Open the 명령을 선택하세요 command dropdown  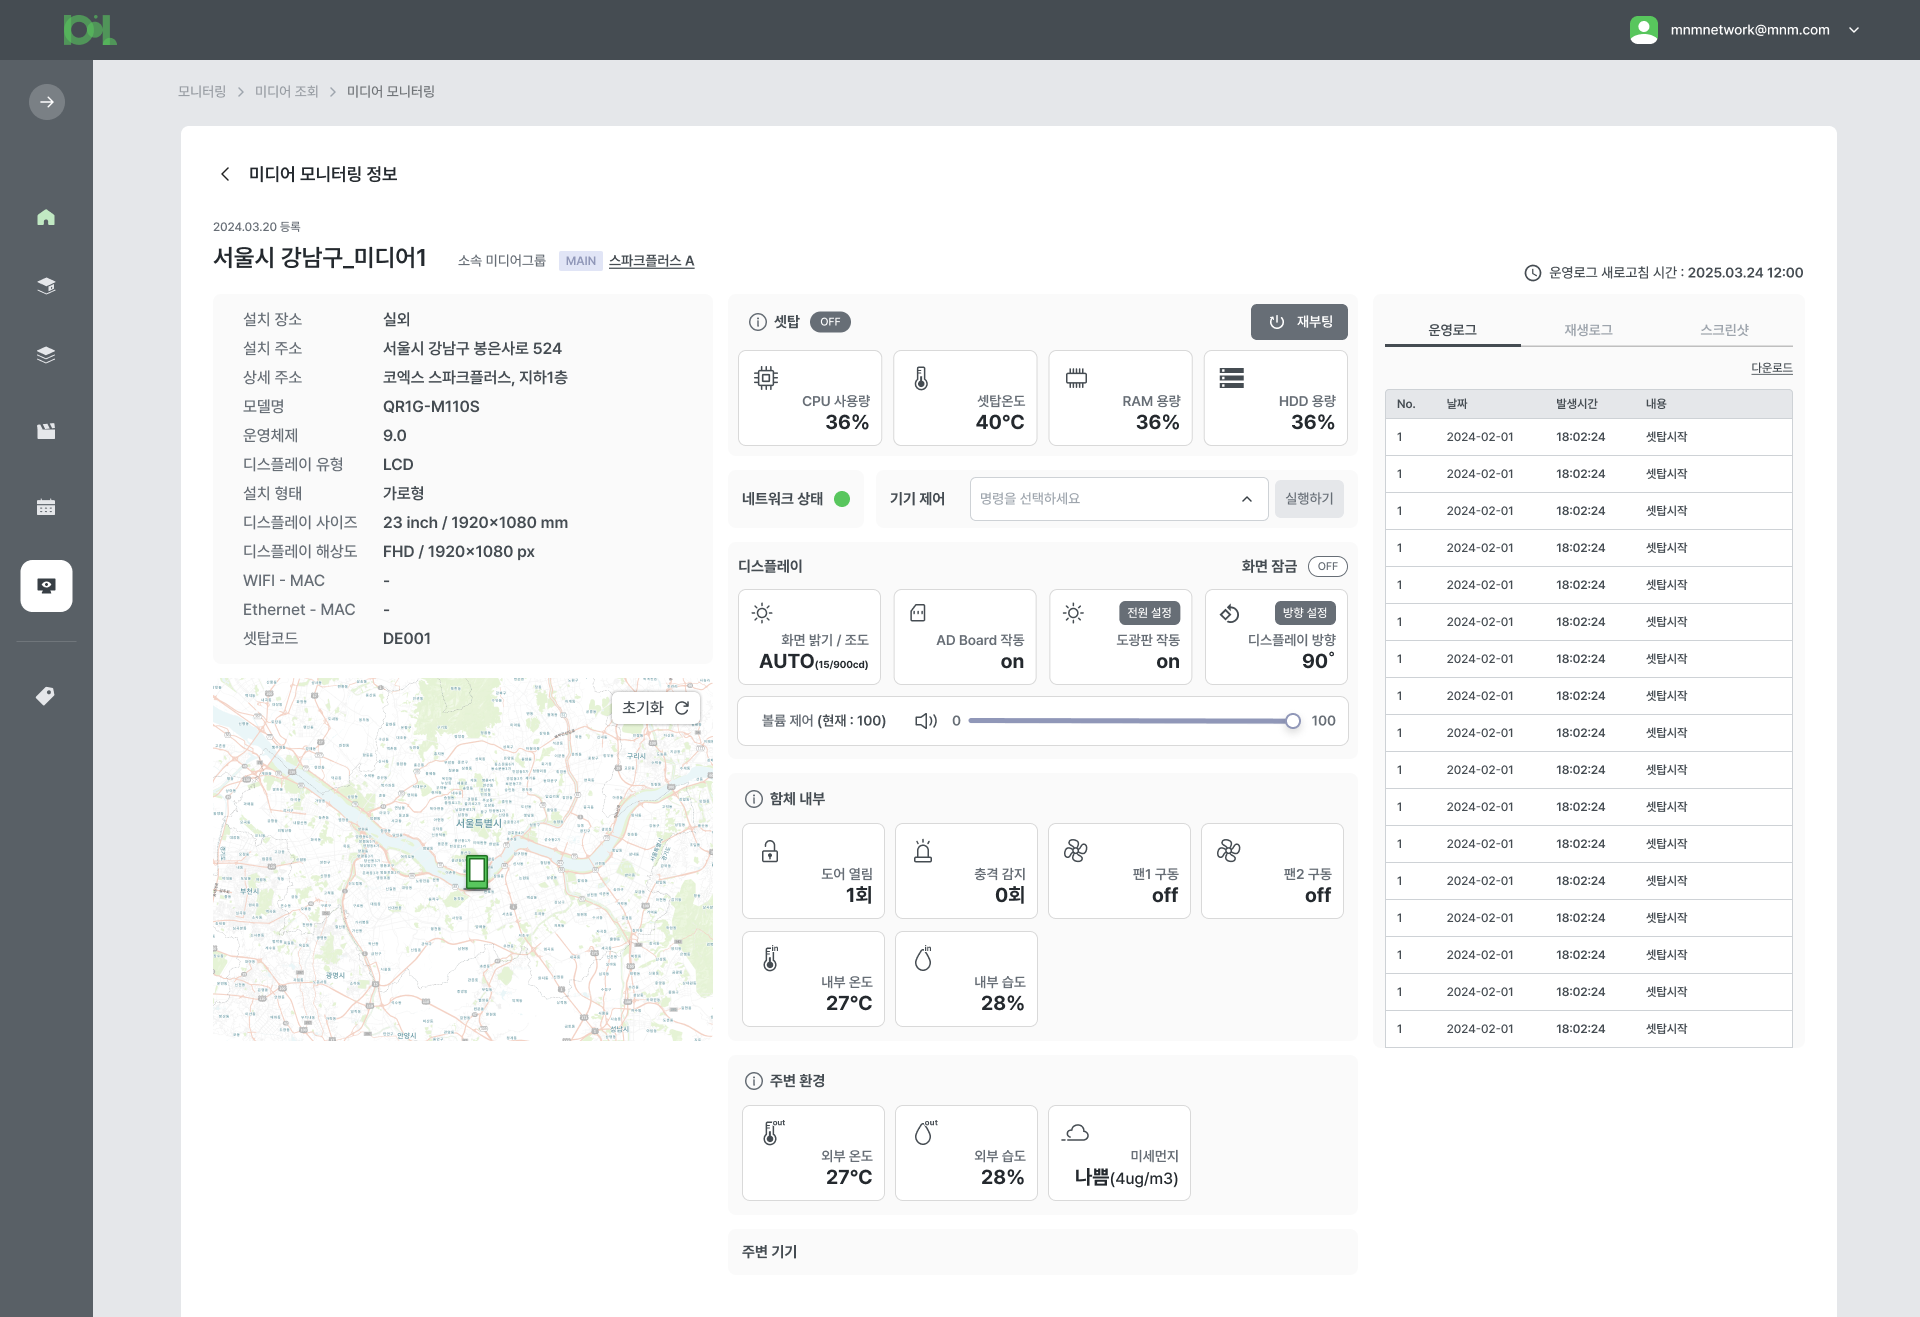(1118, 499)
